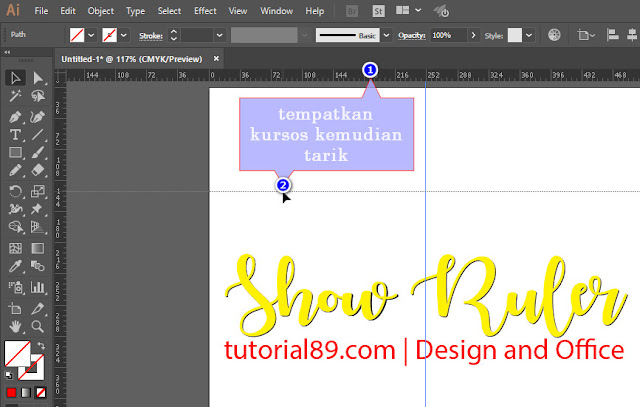Open Recolor Artwork

(x=554, y=35)
